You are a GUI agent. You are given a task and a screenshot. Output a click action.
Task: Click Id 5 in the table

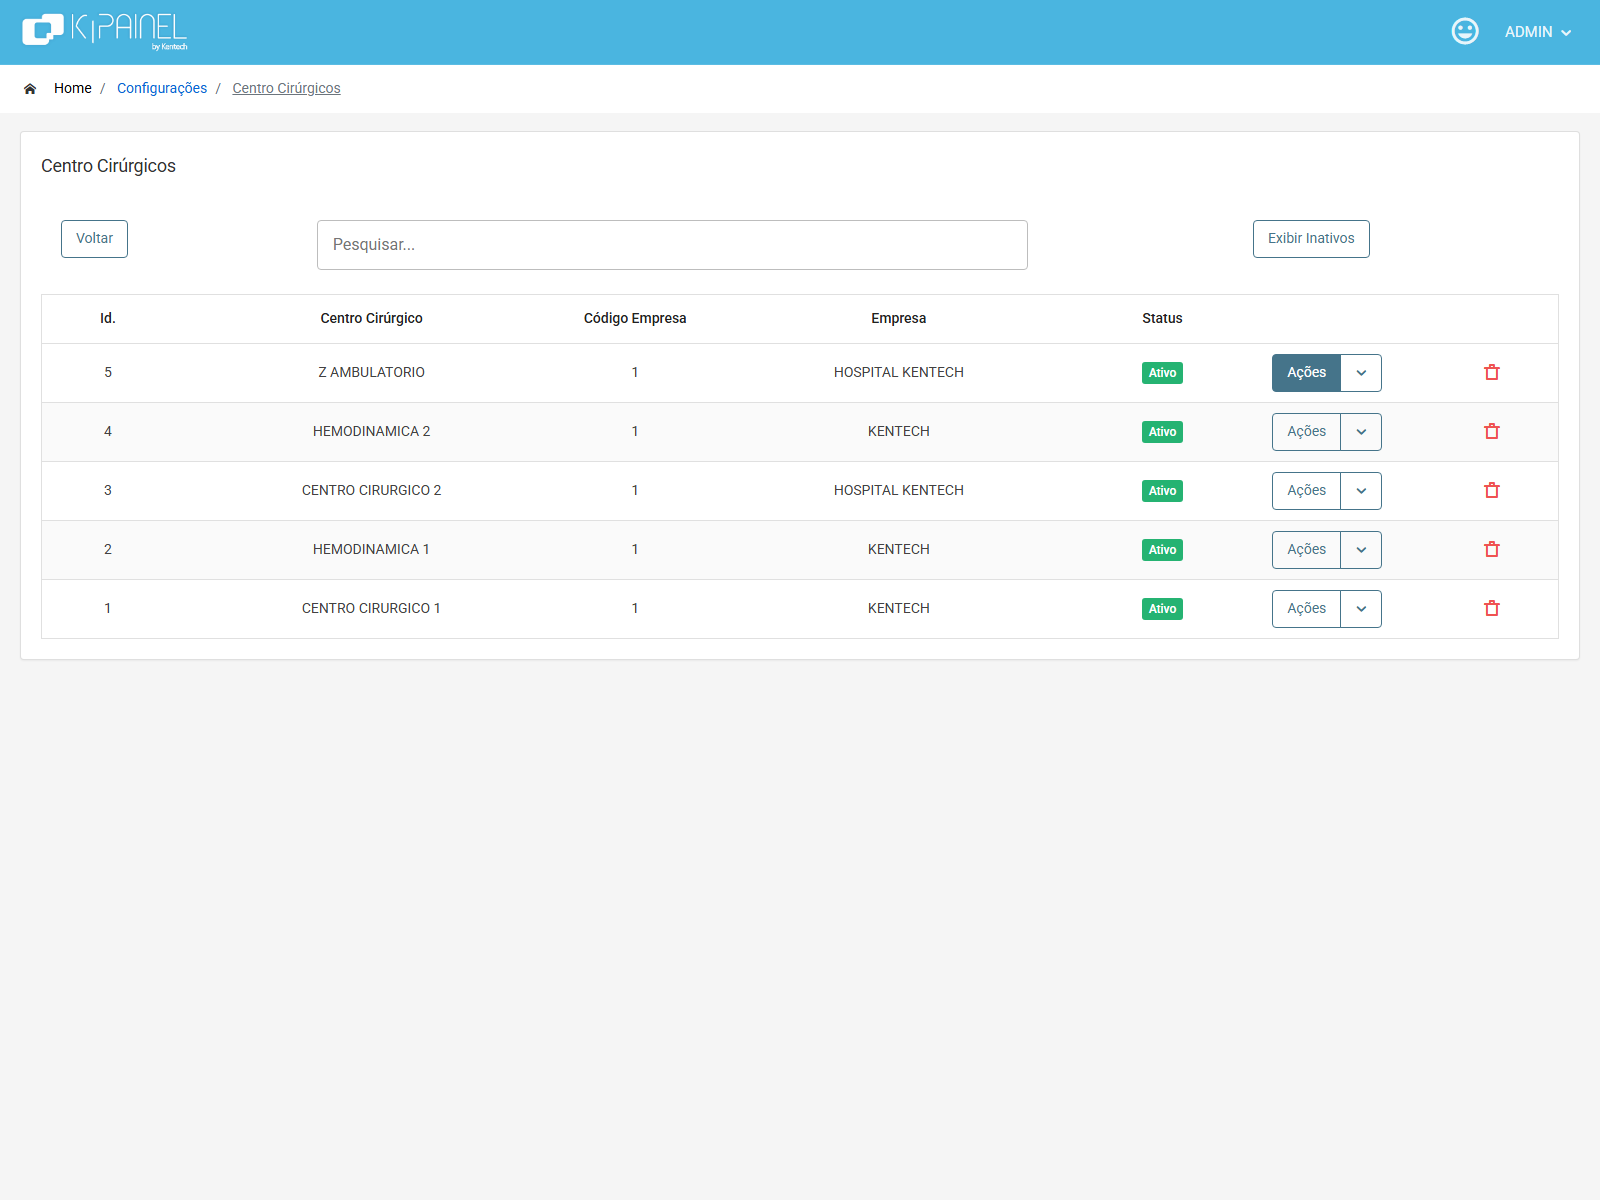click(108, 372)
